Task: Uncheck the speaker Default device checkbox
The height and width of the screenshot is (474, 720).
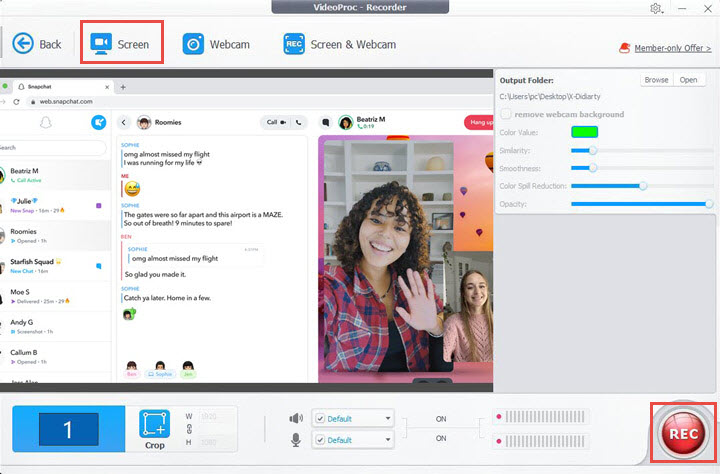Action: click(320, 418)
